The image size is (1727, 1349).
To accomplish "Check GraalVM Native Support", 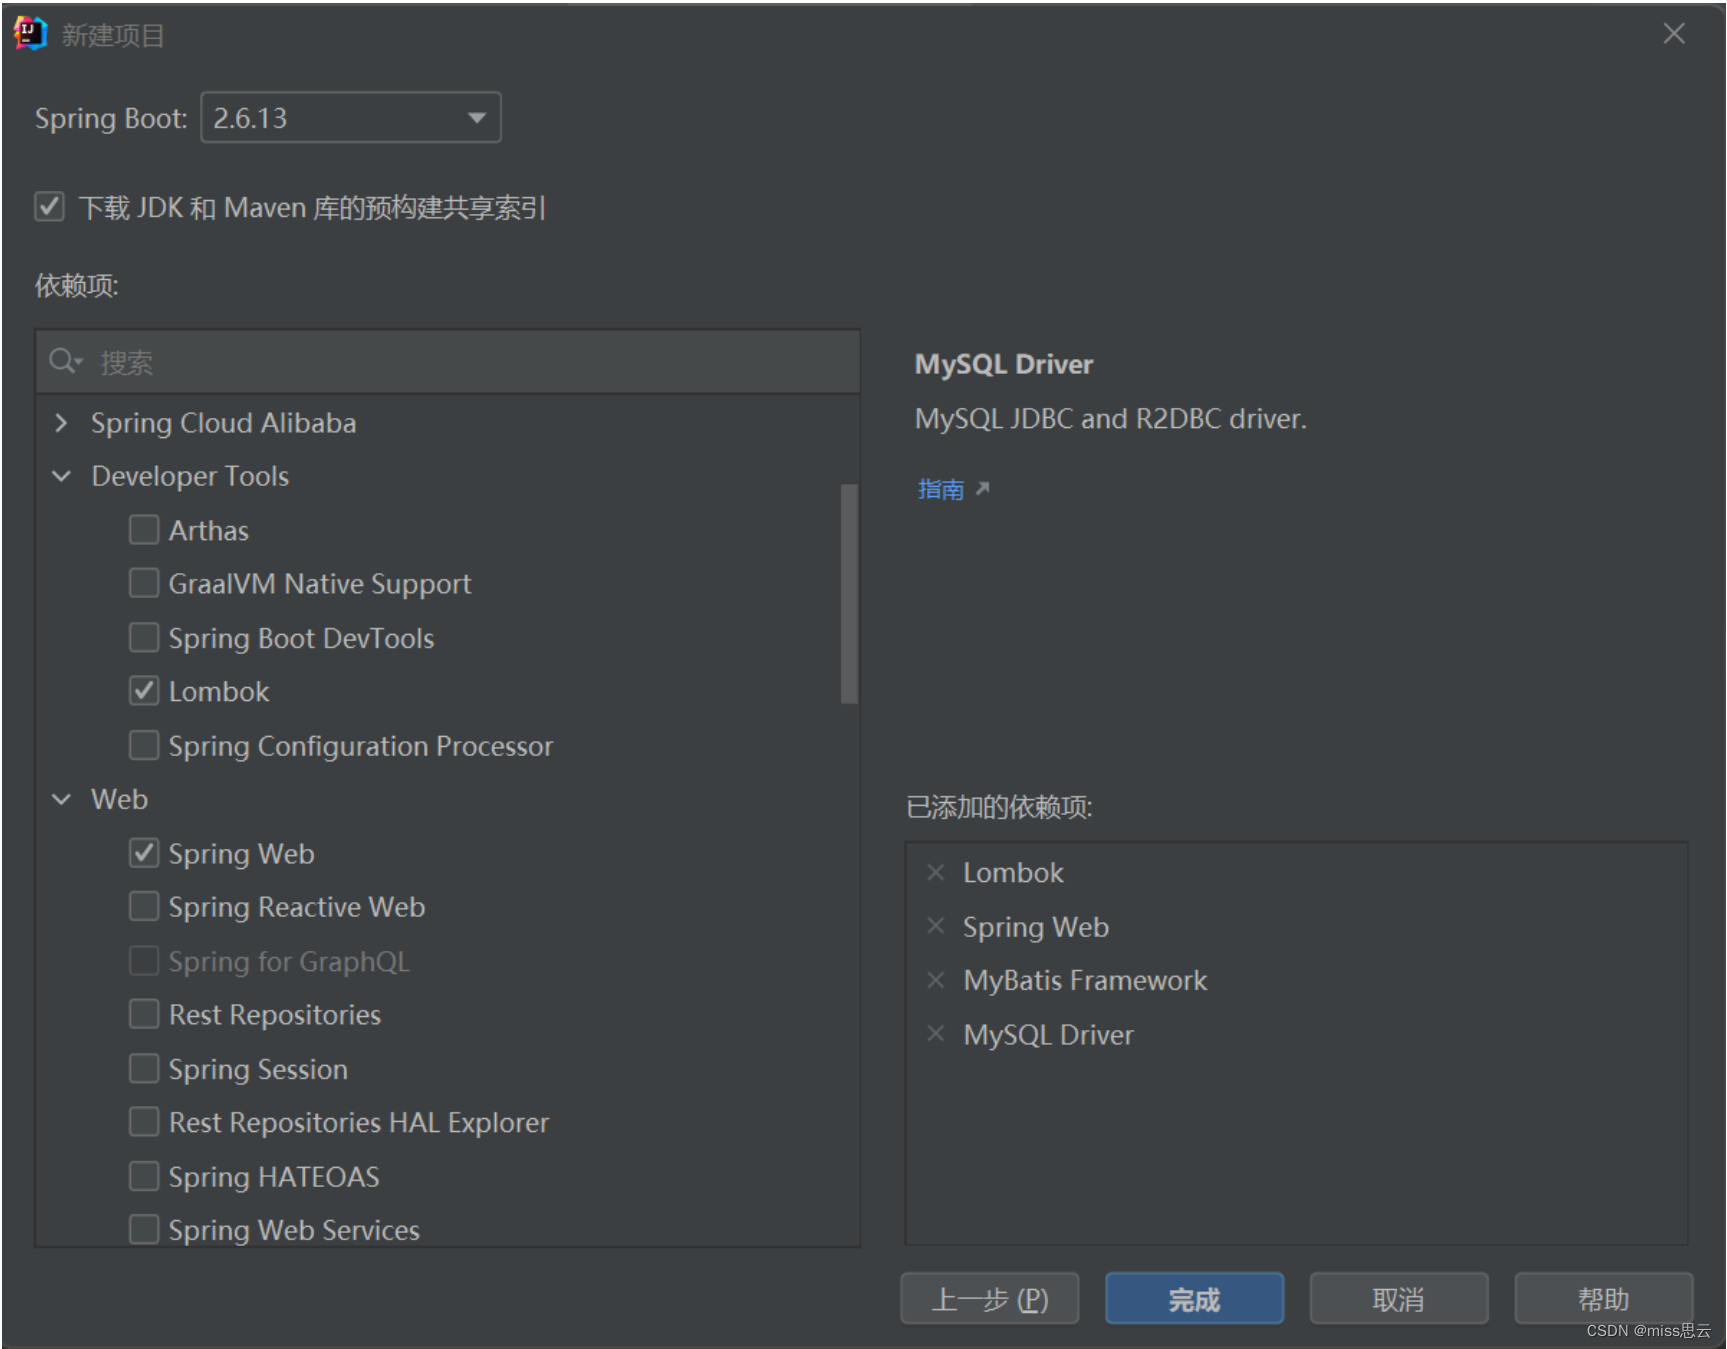I will click(x=144, y=583).
